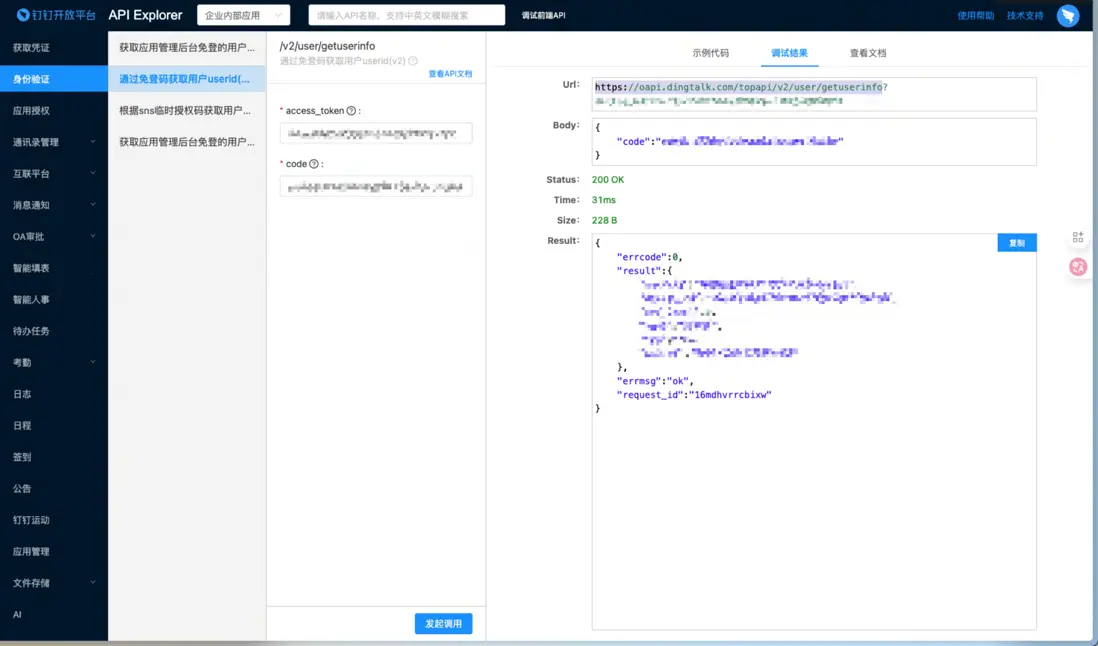Click the /v2/user/getuserinfo endpoint title
1098x646 pixels.
(327, 46)
